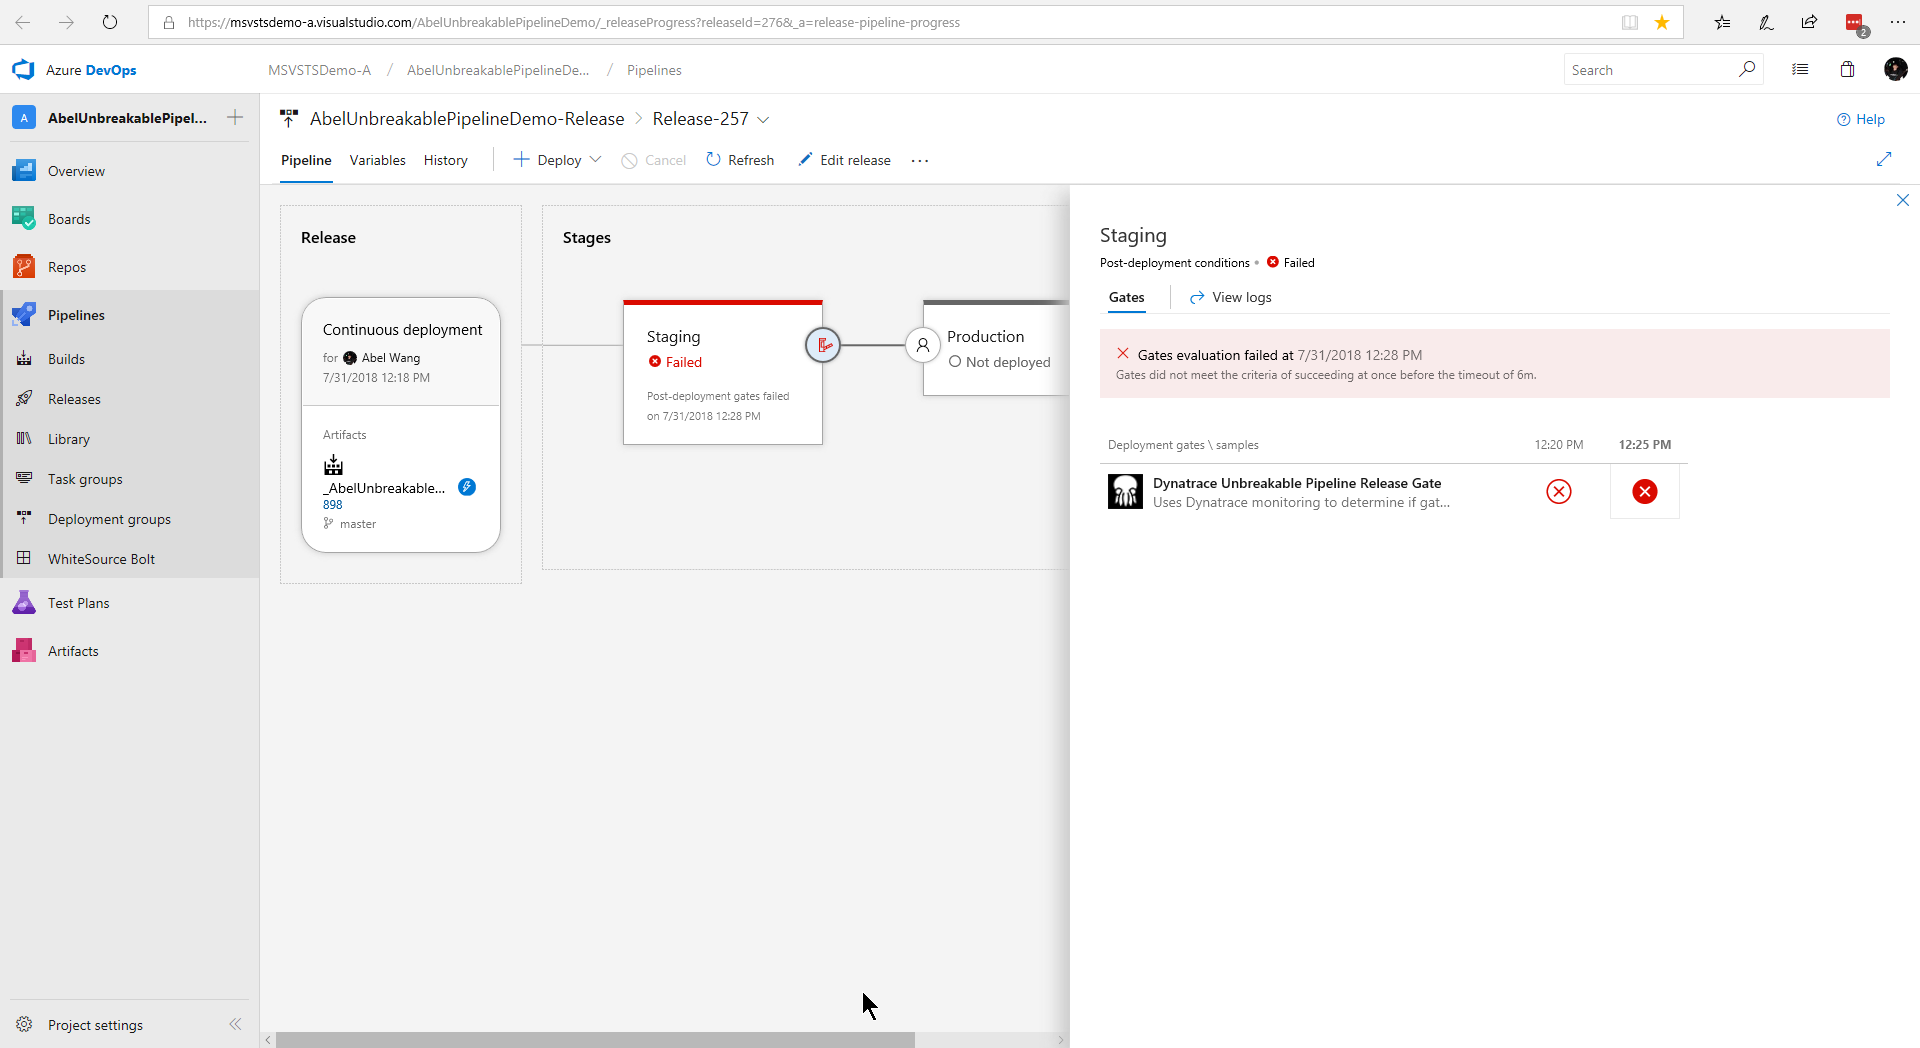Expand the Release-257 dropdown chevron
This screenshot has width=1920, height=1048.
tap(763, 119)
